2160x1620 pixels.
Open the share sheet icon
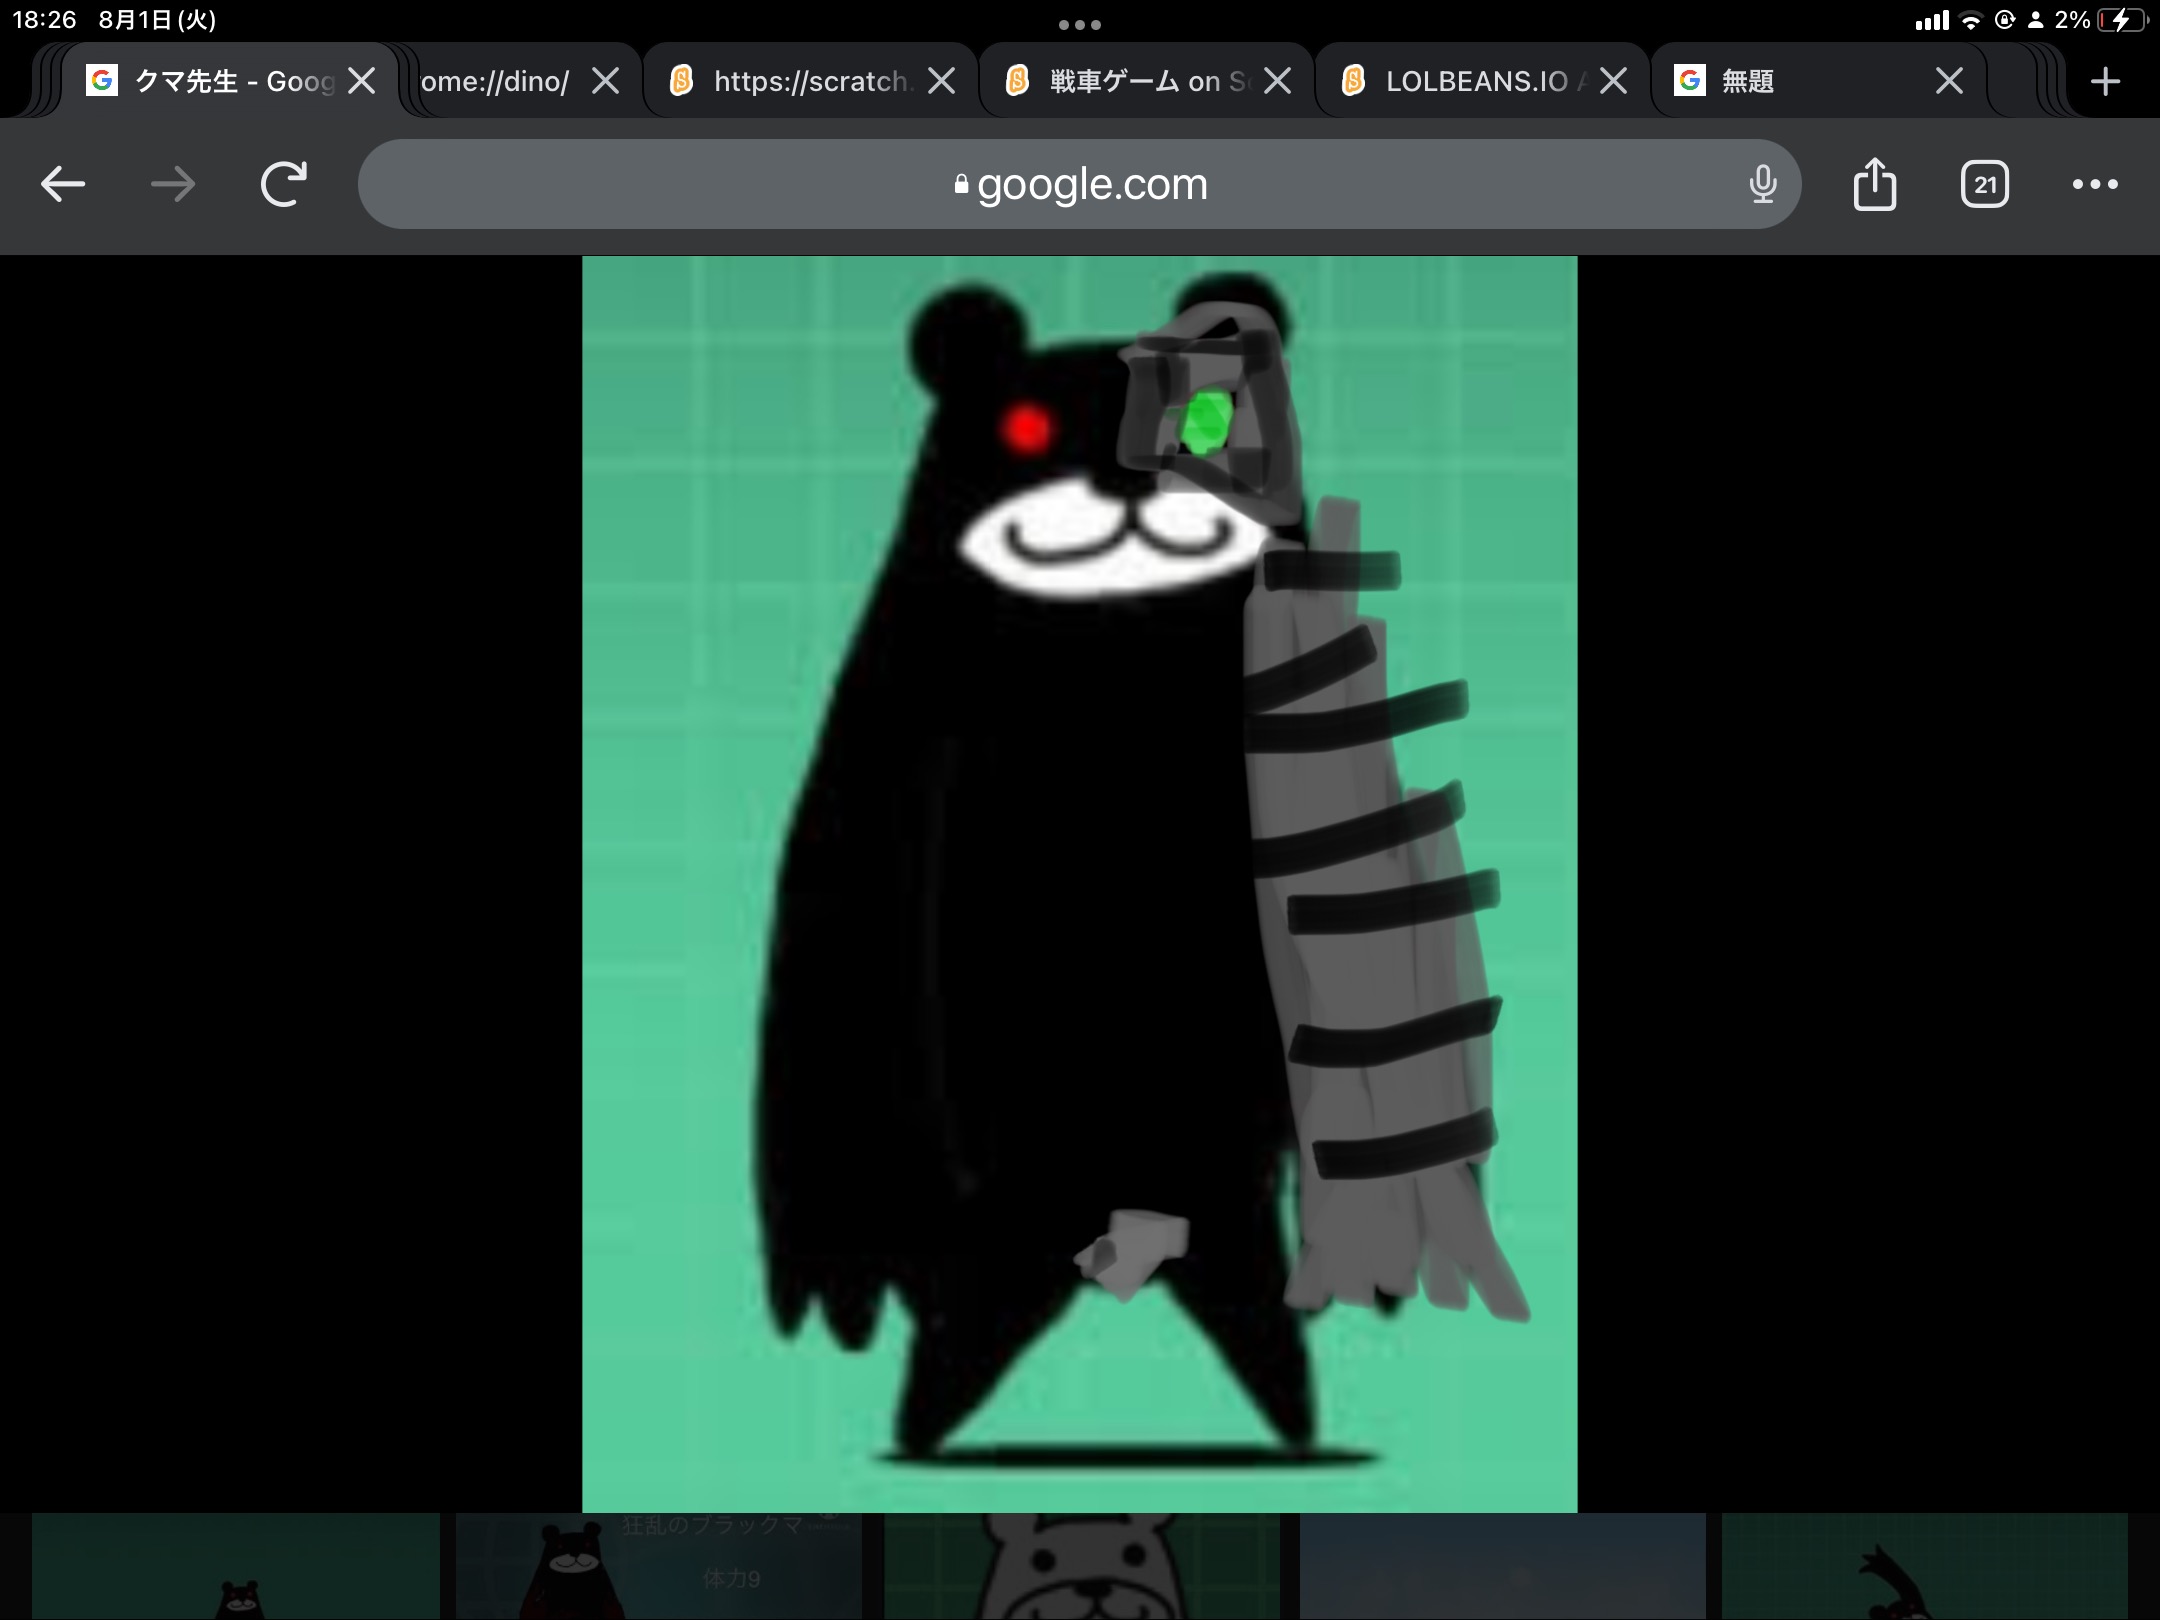(x=1874, y=184)
